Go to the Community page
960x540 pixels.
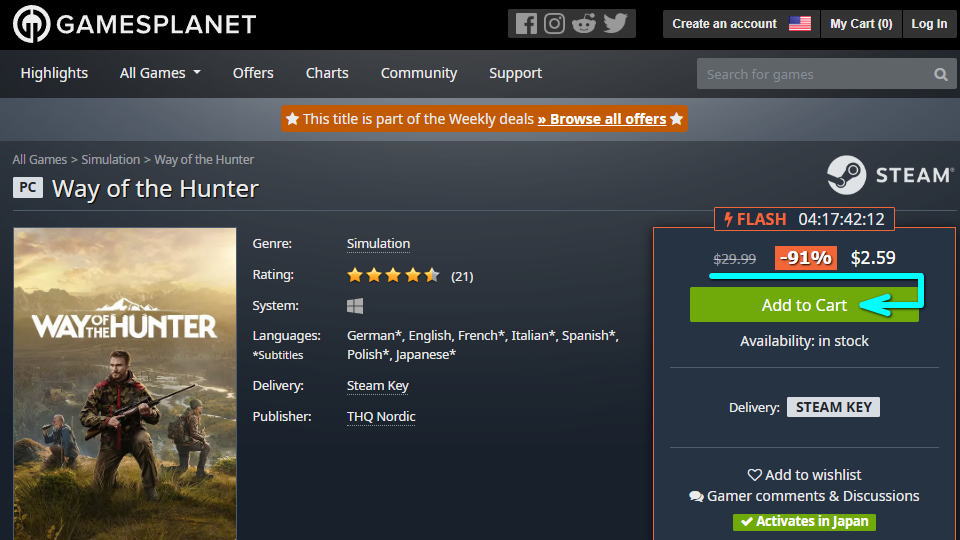(x=419, y=73)
